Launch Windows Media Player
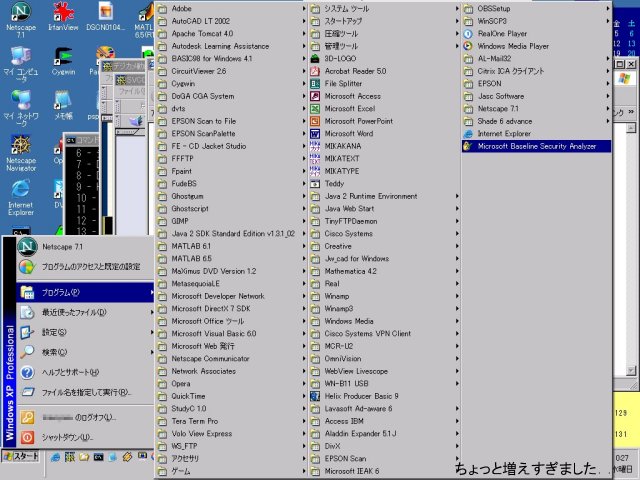The width and height of the screenshot is (640, 480). point(536,46)
